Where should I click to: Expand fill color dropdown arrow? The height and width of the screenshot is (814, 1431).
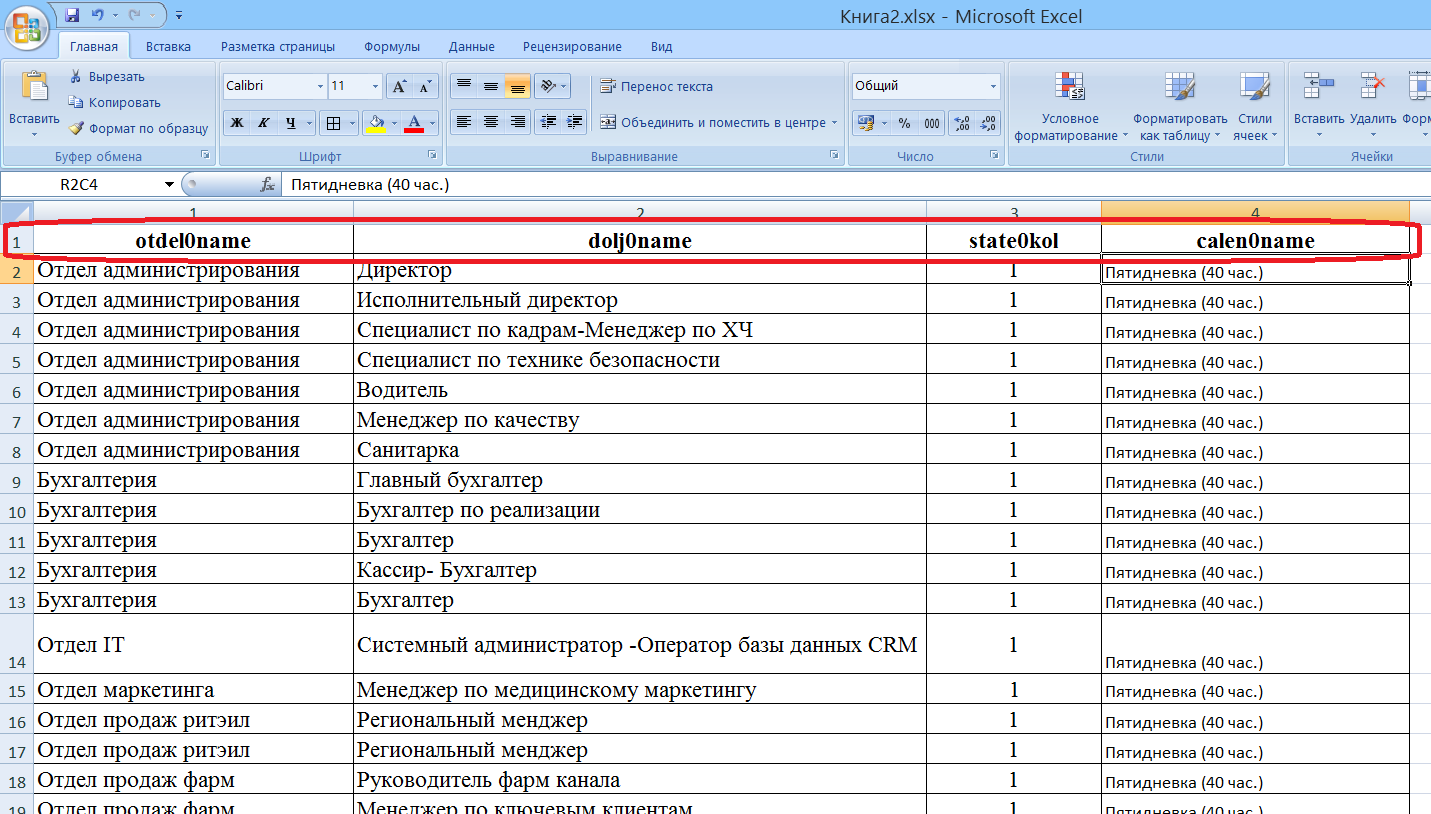tap(394, 123)
